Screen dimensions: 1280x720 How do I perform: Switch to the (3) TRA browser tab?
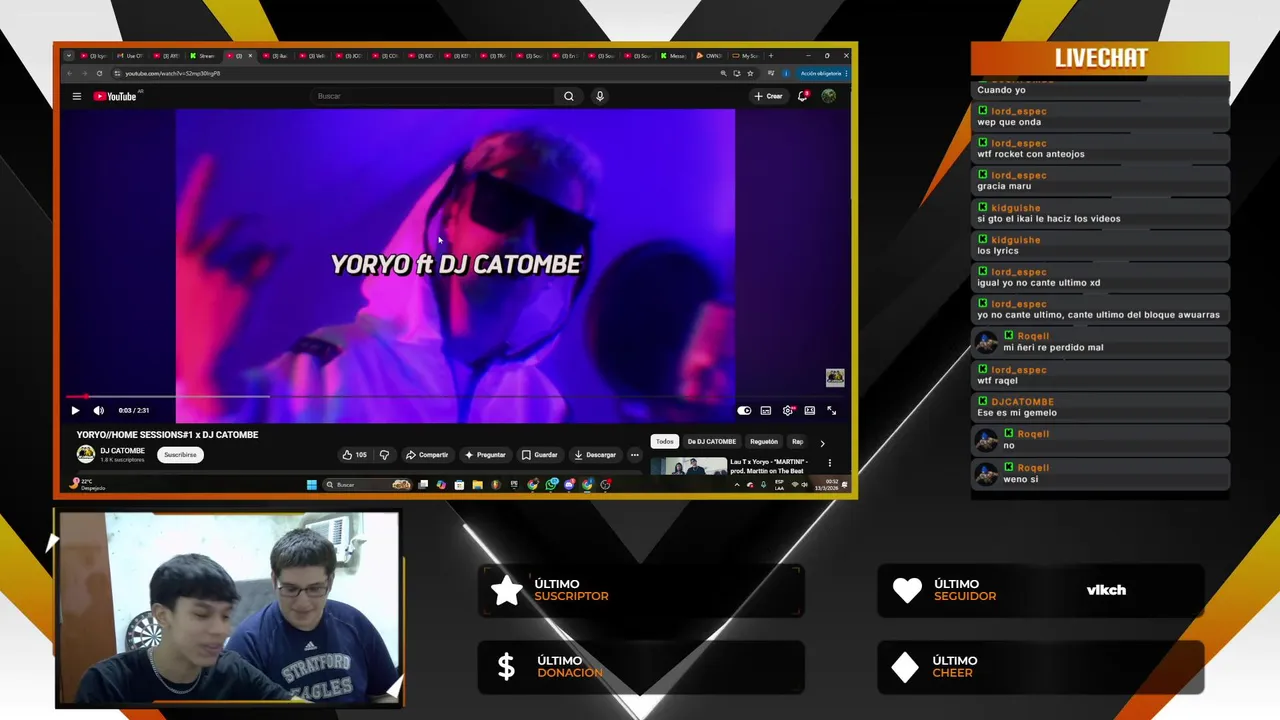coord(495,56)
